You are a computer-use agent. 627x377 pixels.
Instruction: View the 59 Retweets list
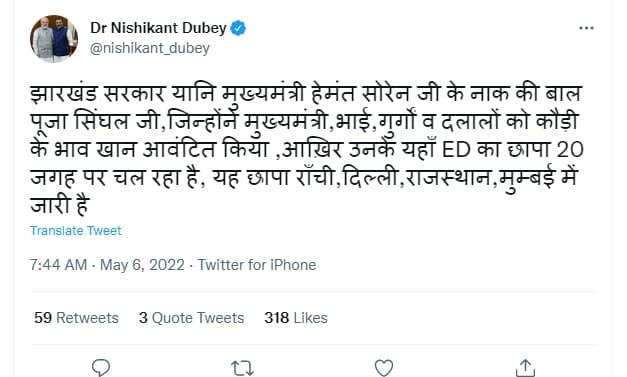click(76, 318)
